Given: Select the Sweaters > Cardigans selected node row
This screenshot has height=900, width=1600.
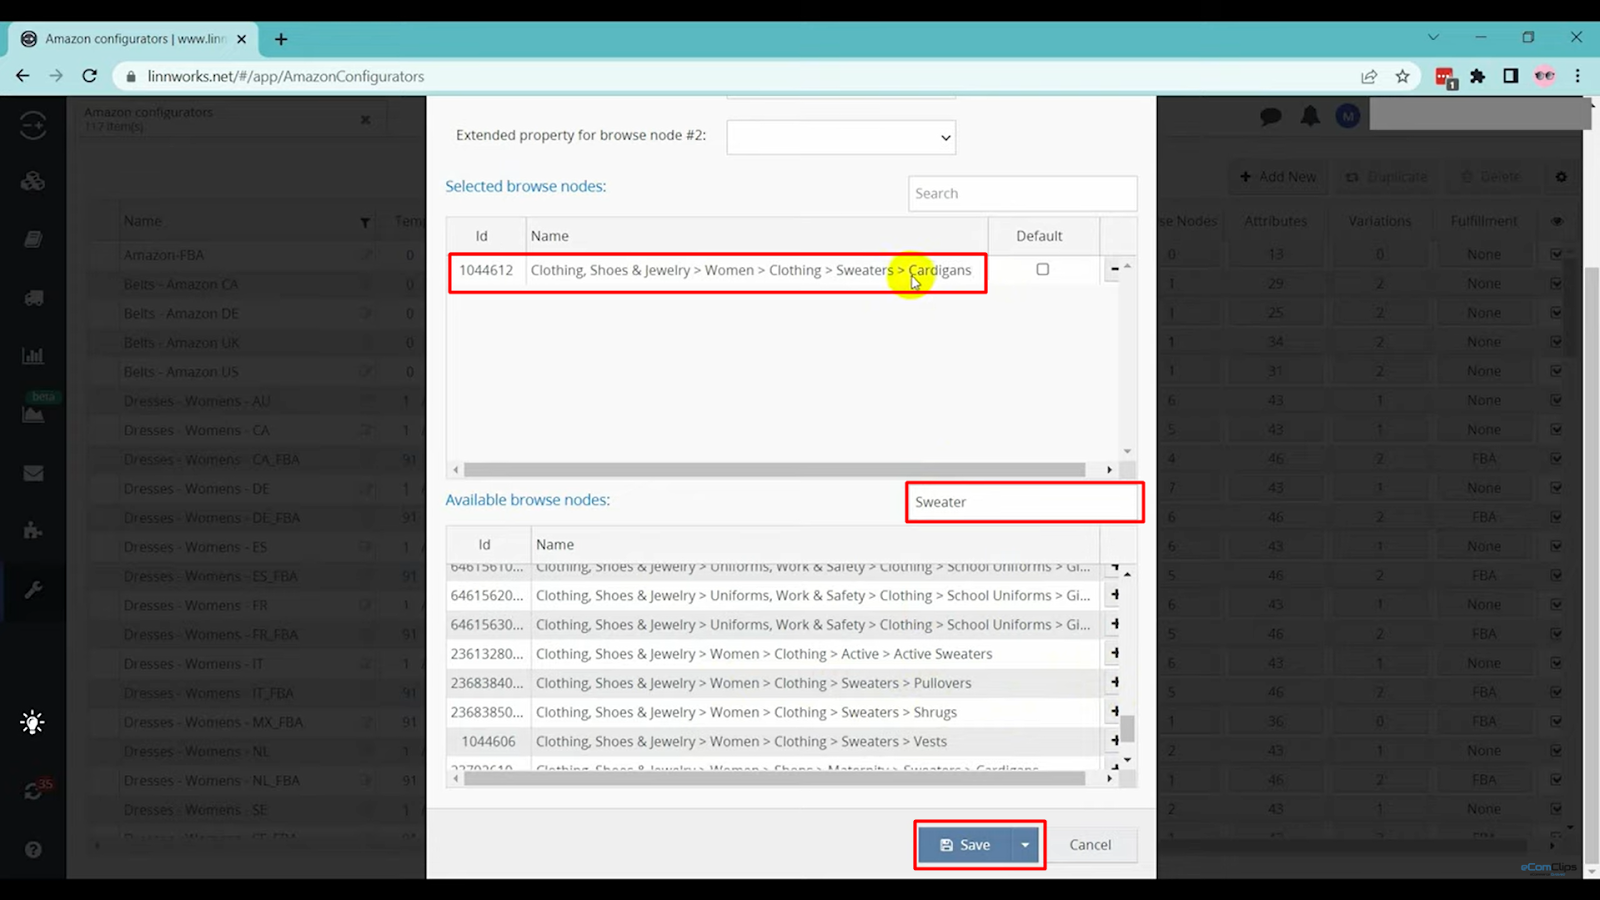Looking at the screenshot, I should 718,270.
